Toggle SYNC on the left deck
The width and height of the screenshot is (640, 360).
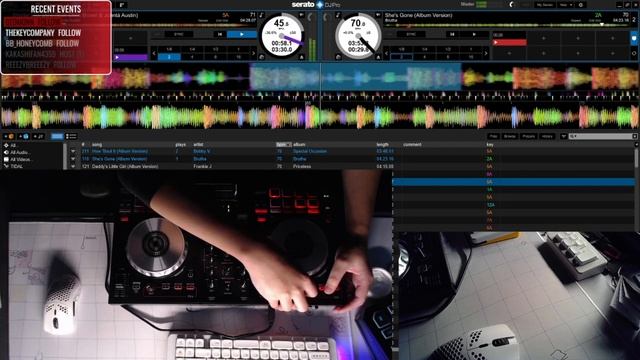click(179, 34)
